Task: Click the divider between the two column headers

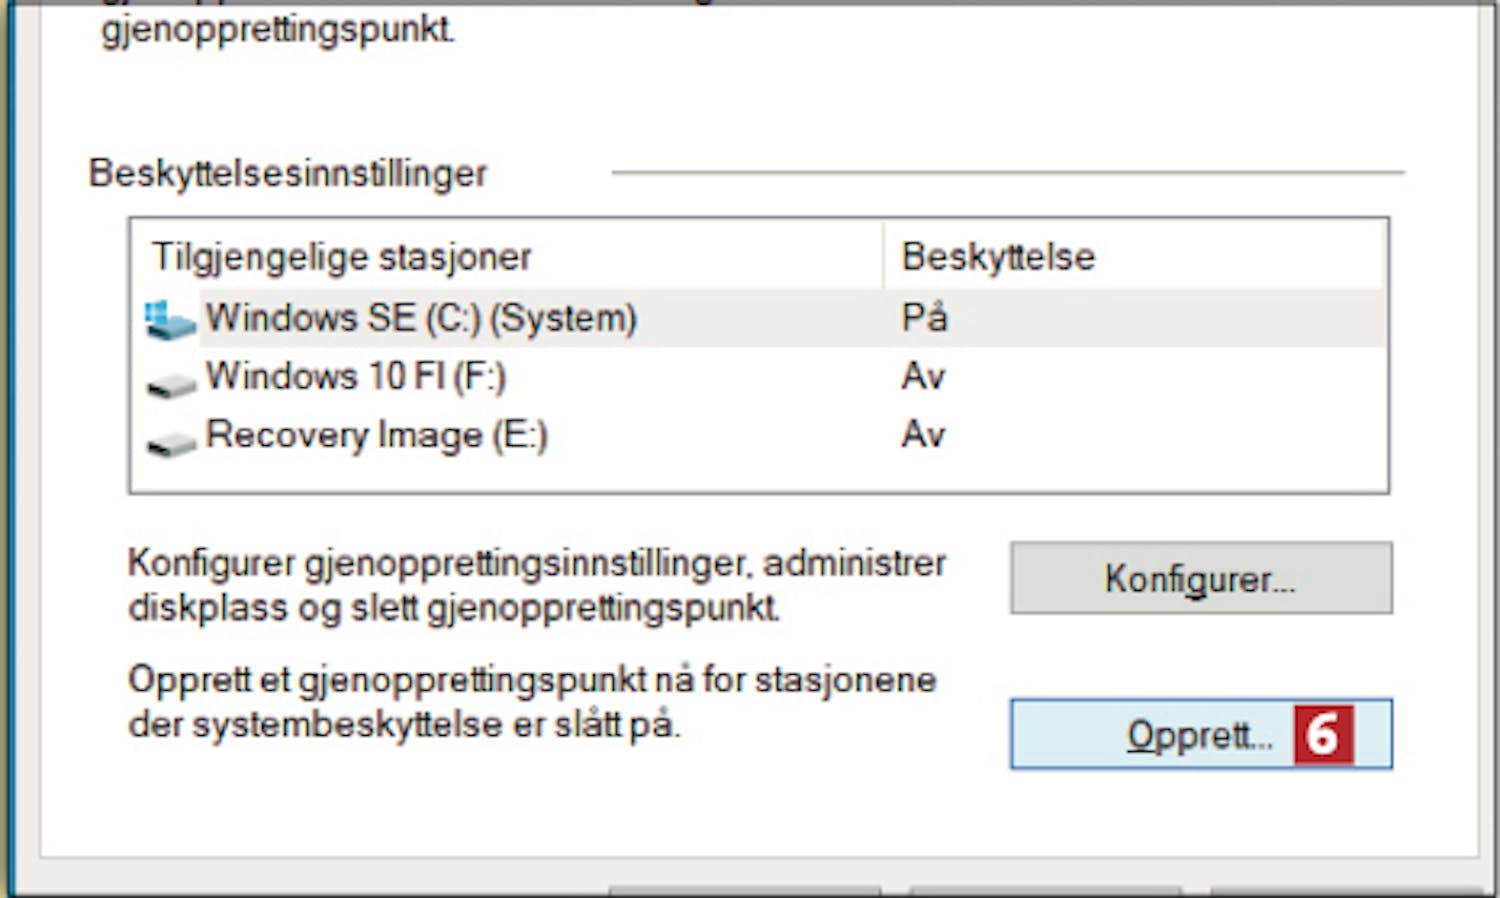Action: coord(884,257)
